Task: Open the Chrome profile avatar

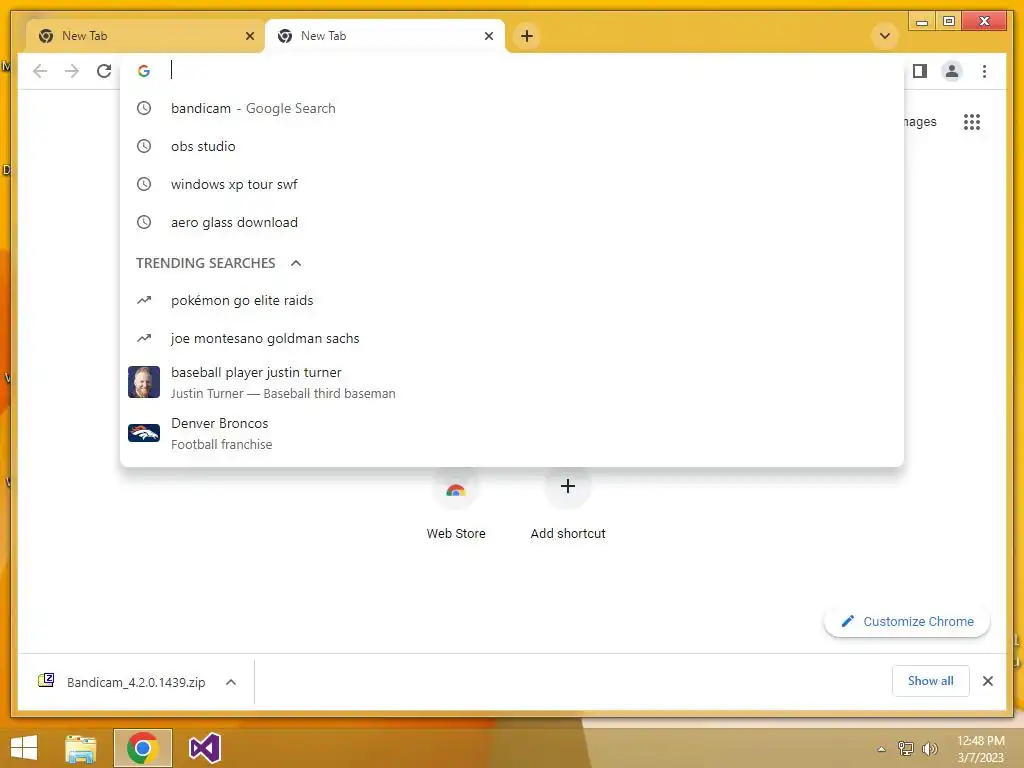Action: click(952, 71)
